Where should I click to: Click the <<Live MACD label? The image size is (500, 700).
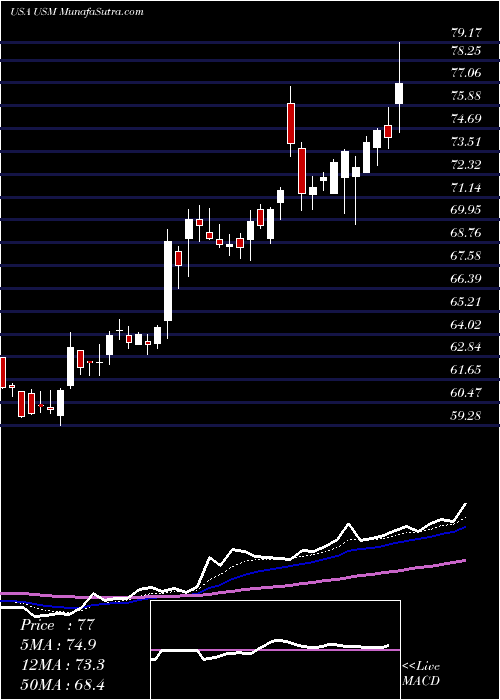[421, 674]
